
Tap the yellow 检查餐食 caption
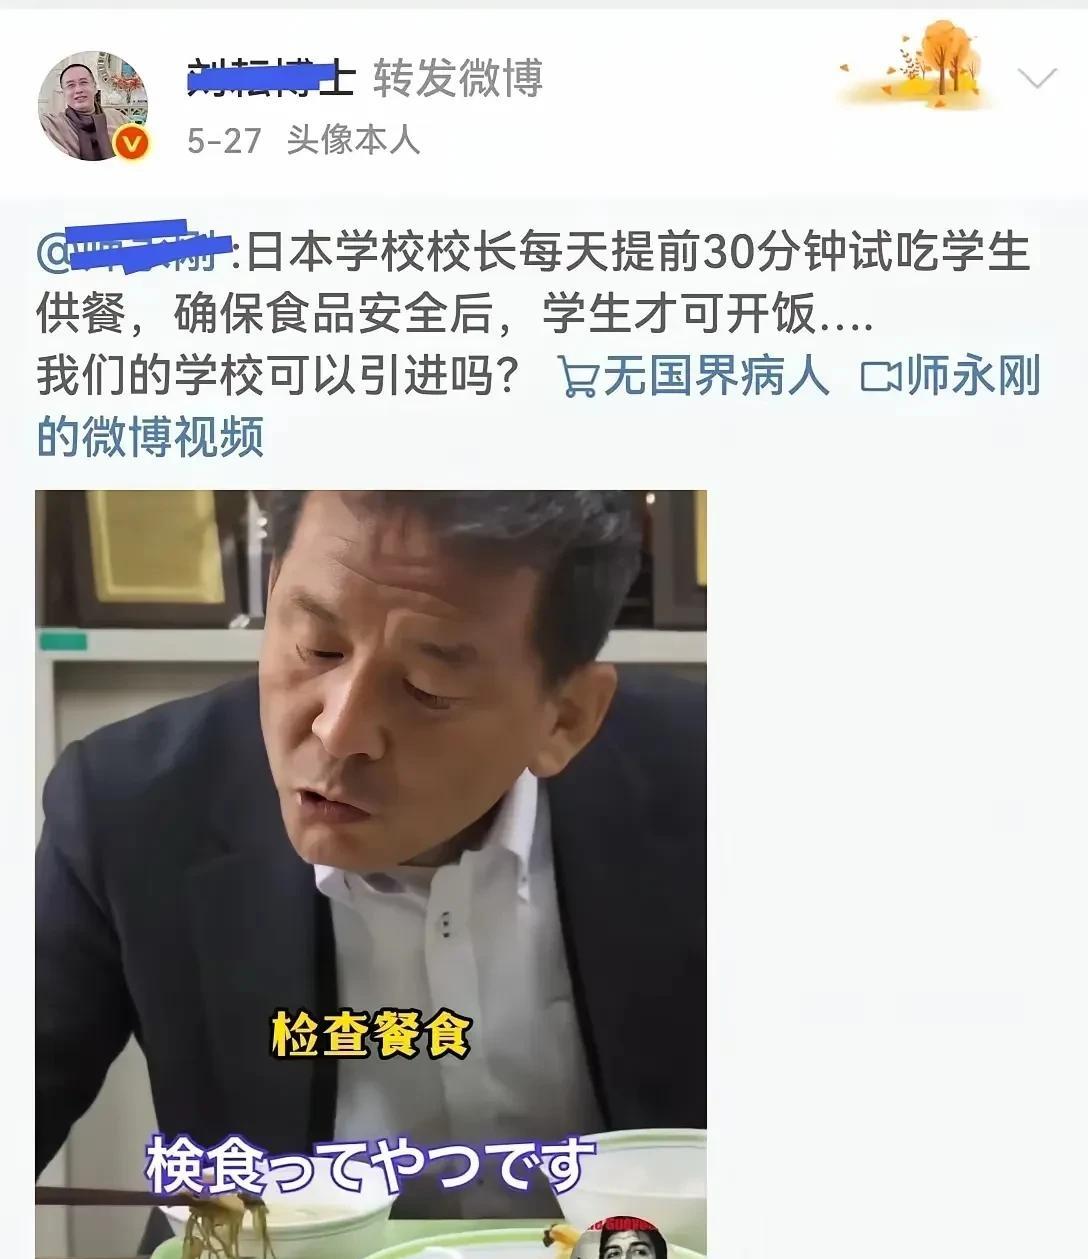pyautogui.click(x=371, y=1034)
